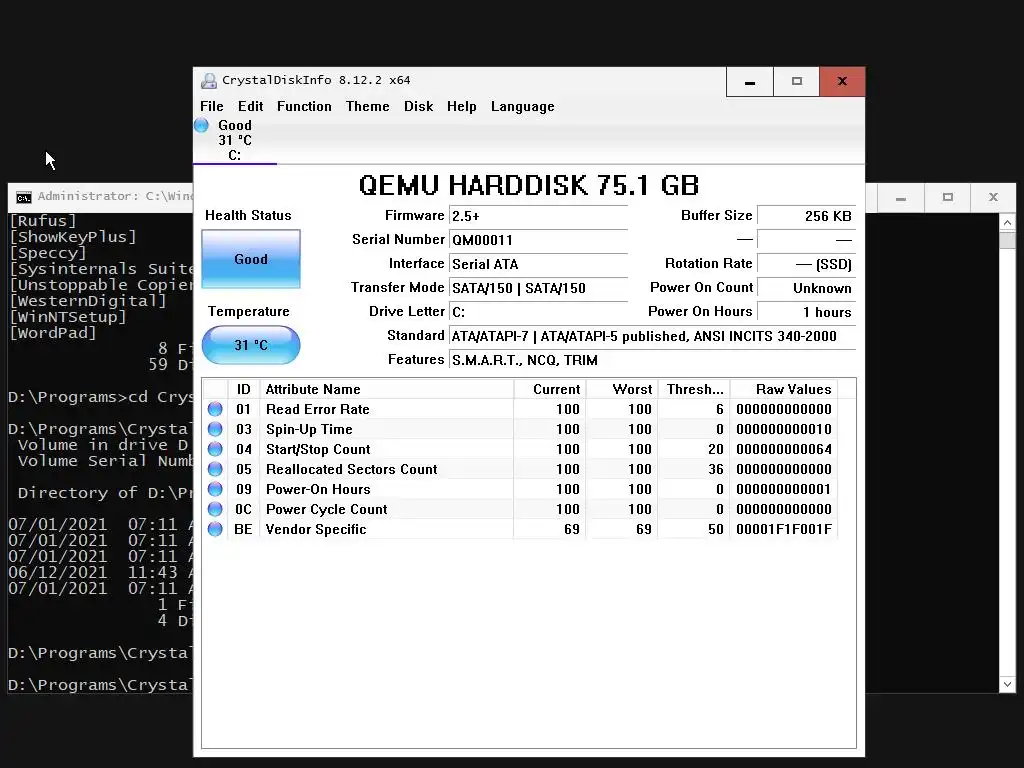Click the Thresh... column header
This screenshot has height=768, width=1024.
(694, 389)
